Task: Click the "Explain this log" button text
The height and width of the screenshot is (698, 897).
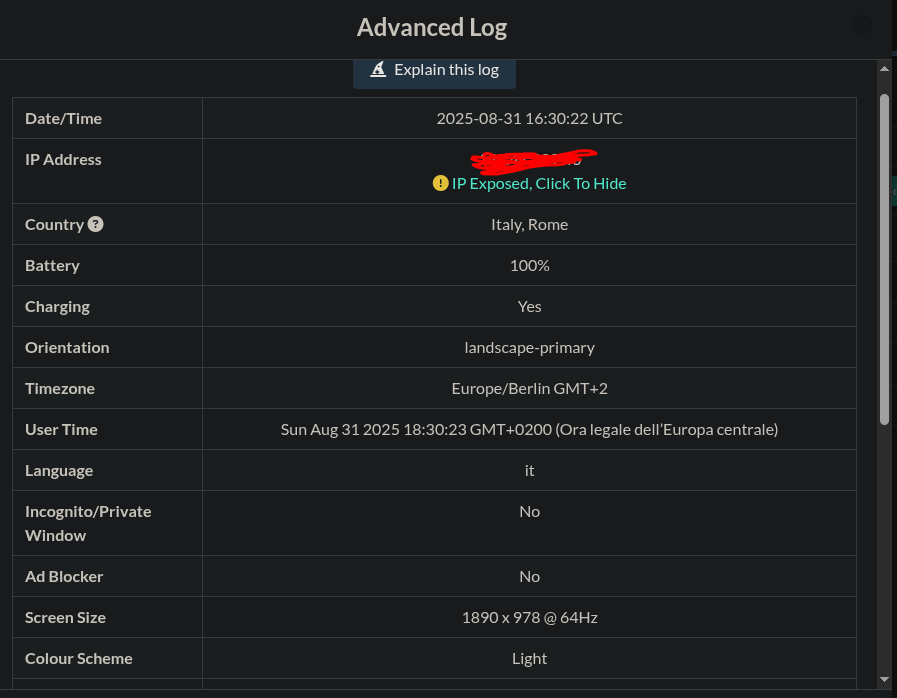Action: 454,69
